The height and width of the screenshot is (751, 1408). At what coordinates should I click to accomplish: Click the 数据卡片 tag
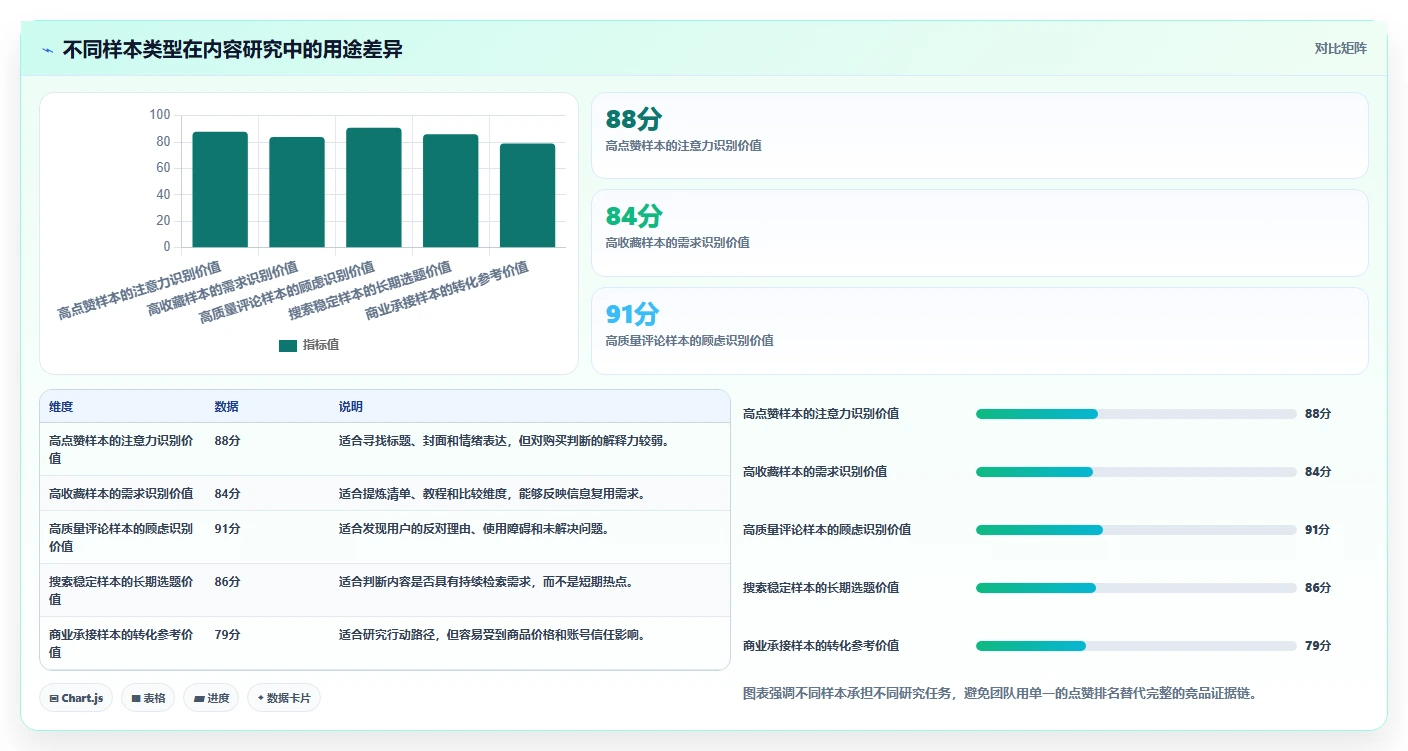pos(284,698)
